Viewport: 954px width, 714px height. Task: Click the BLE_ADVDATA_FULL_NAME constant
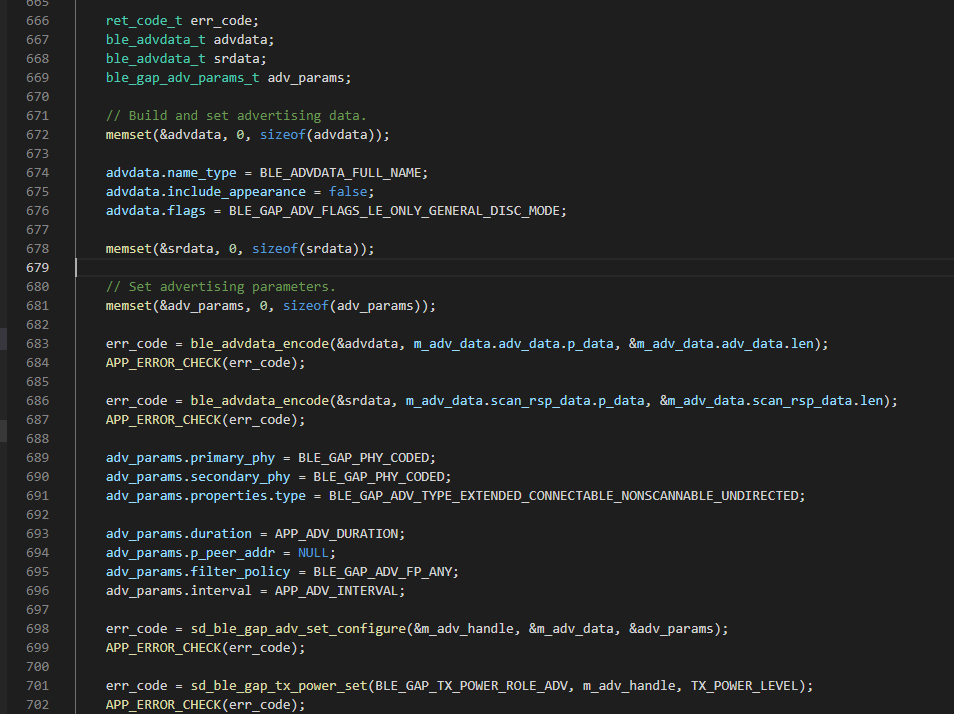[x=343, y=173]
